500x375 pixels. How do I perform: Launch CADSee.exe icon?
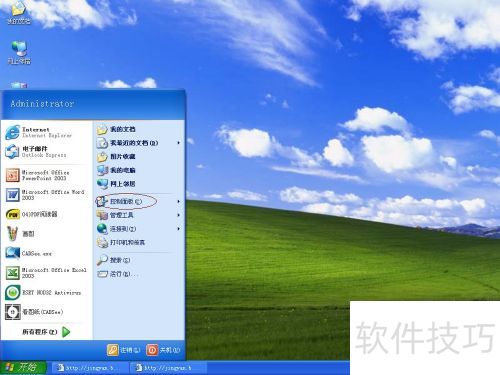12,253
